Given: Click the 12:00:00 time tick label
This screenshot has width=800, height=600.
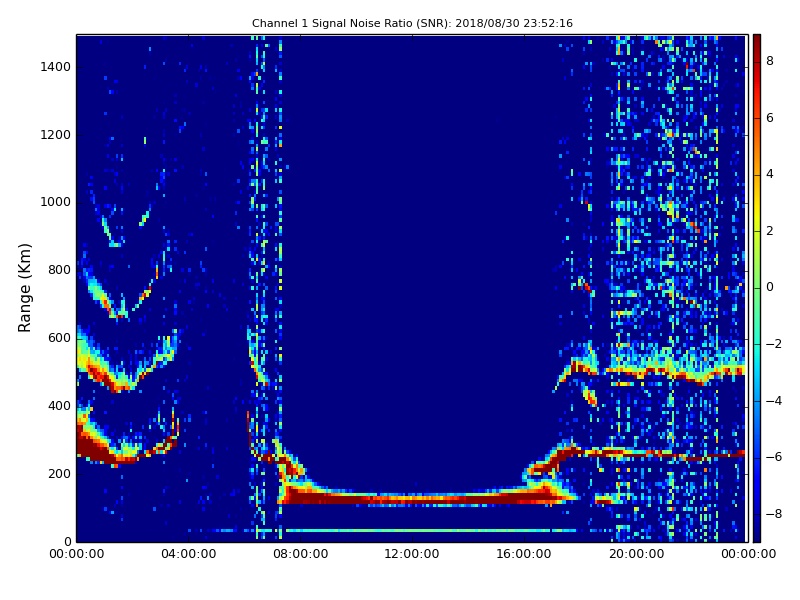Looking at the screenshot, I should pyautogui.click(x=412, y=554).
